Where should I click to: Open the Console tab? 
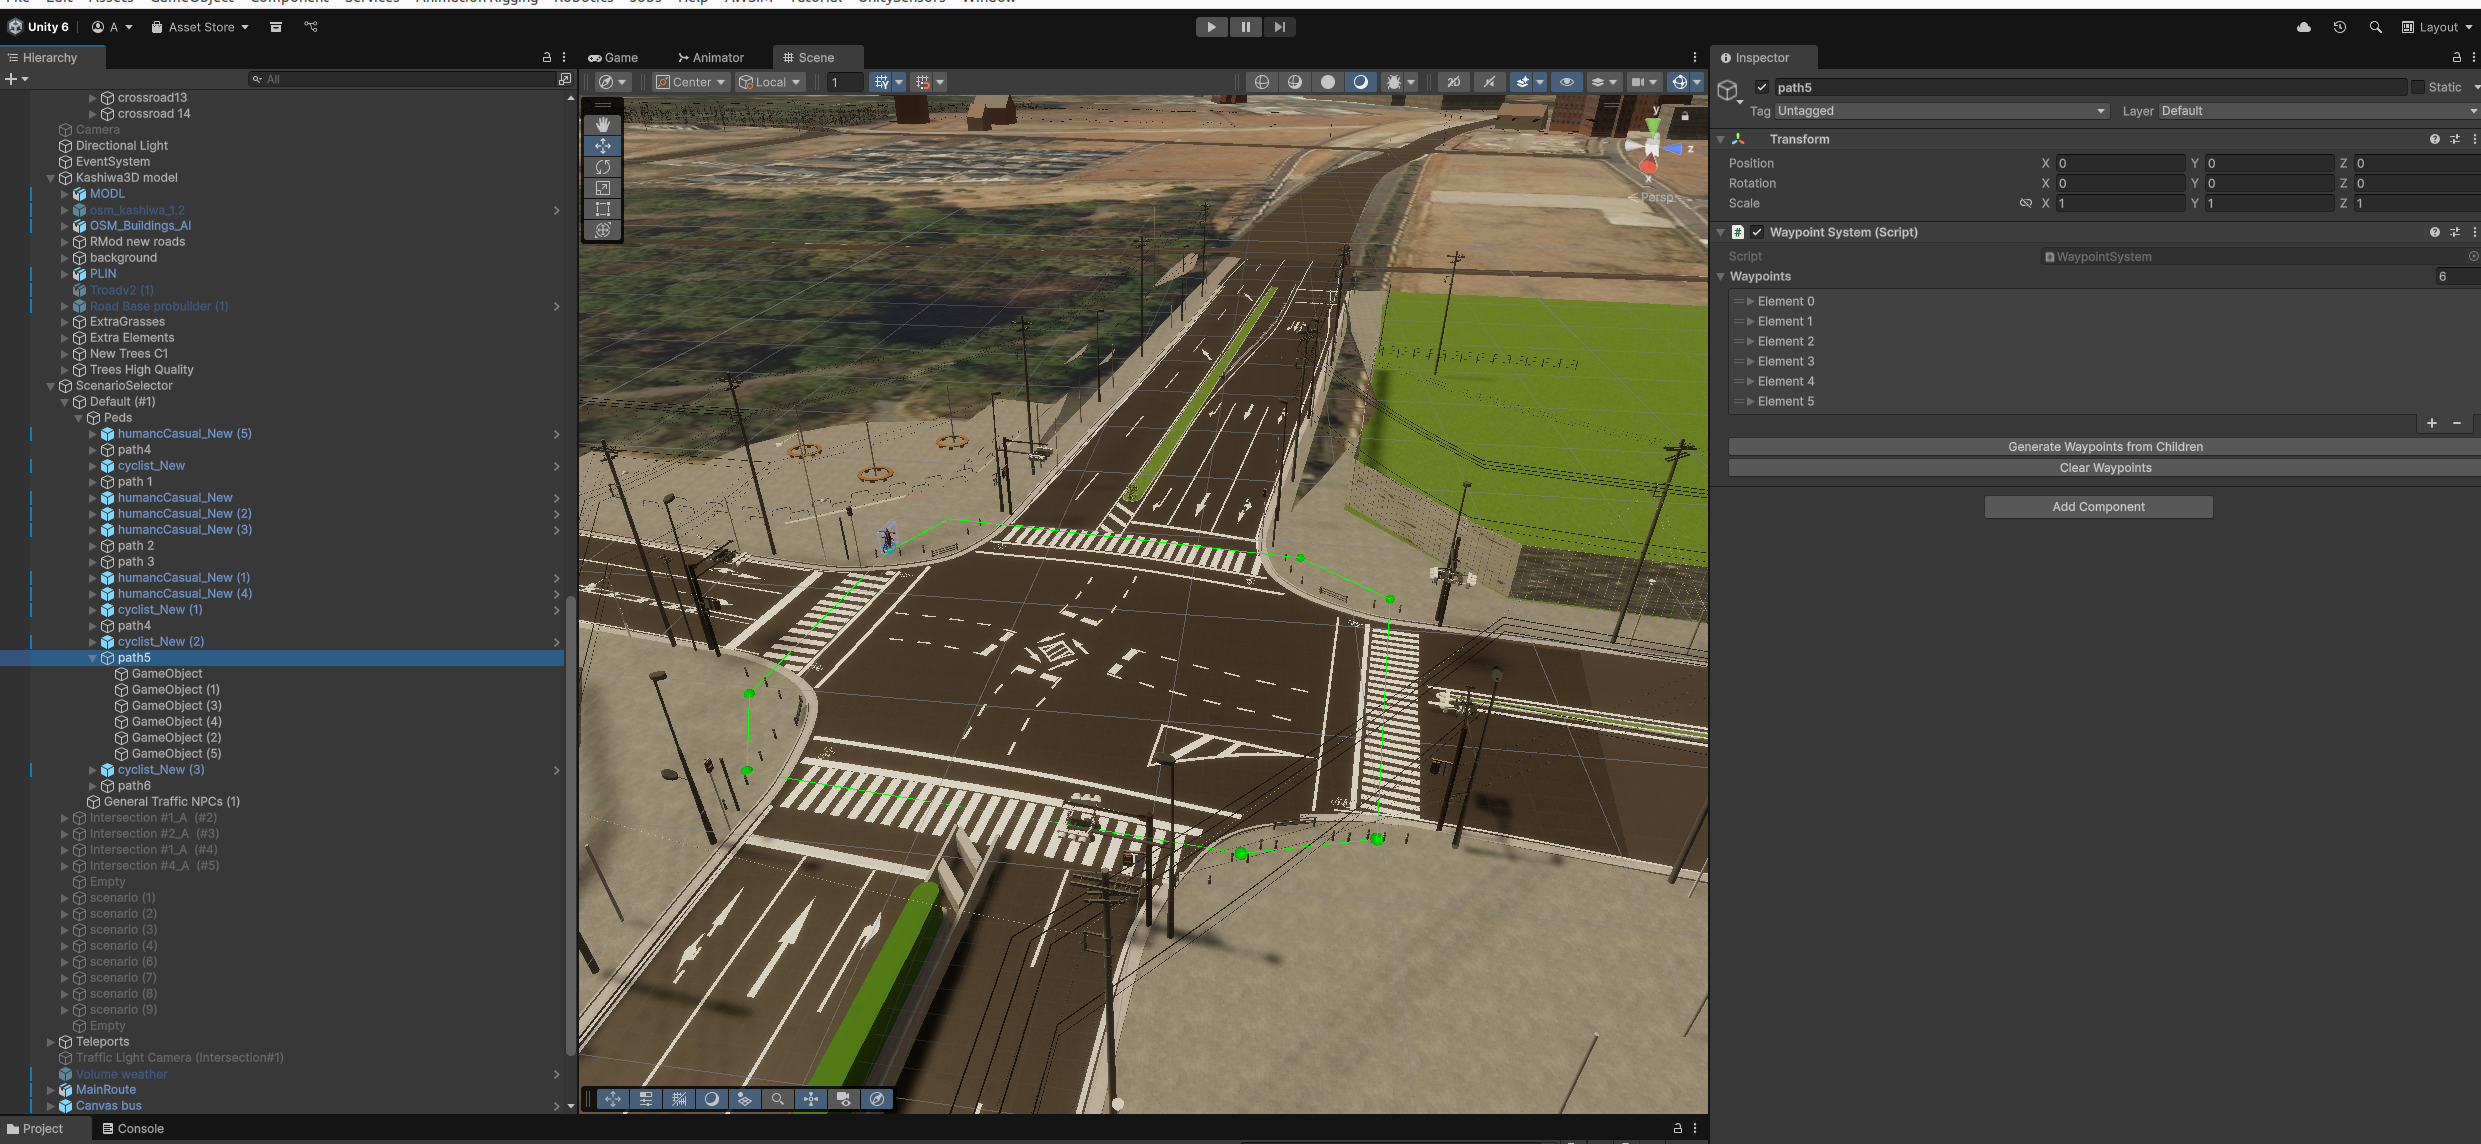tap(133, 1128)
